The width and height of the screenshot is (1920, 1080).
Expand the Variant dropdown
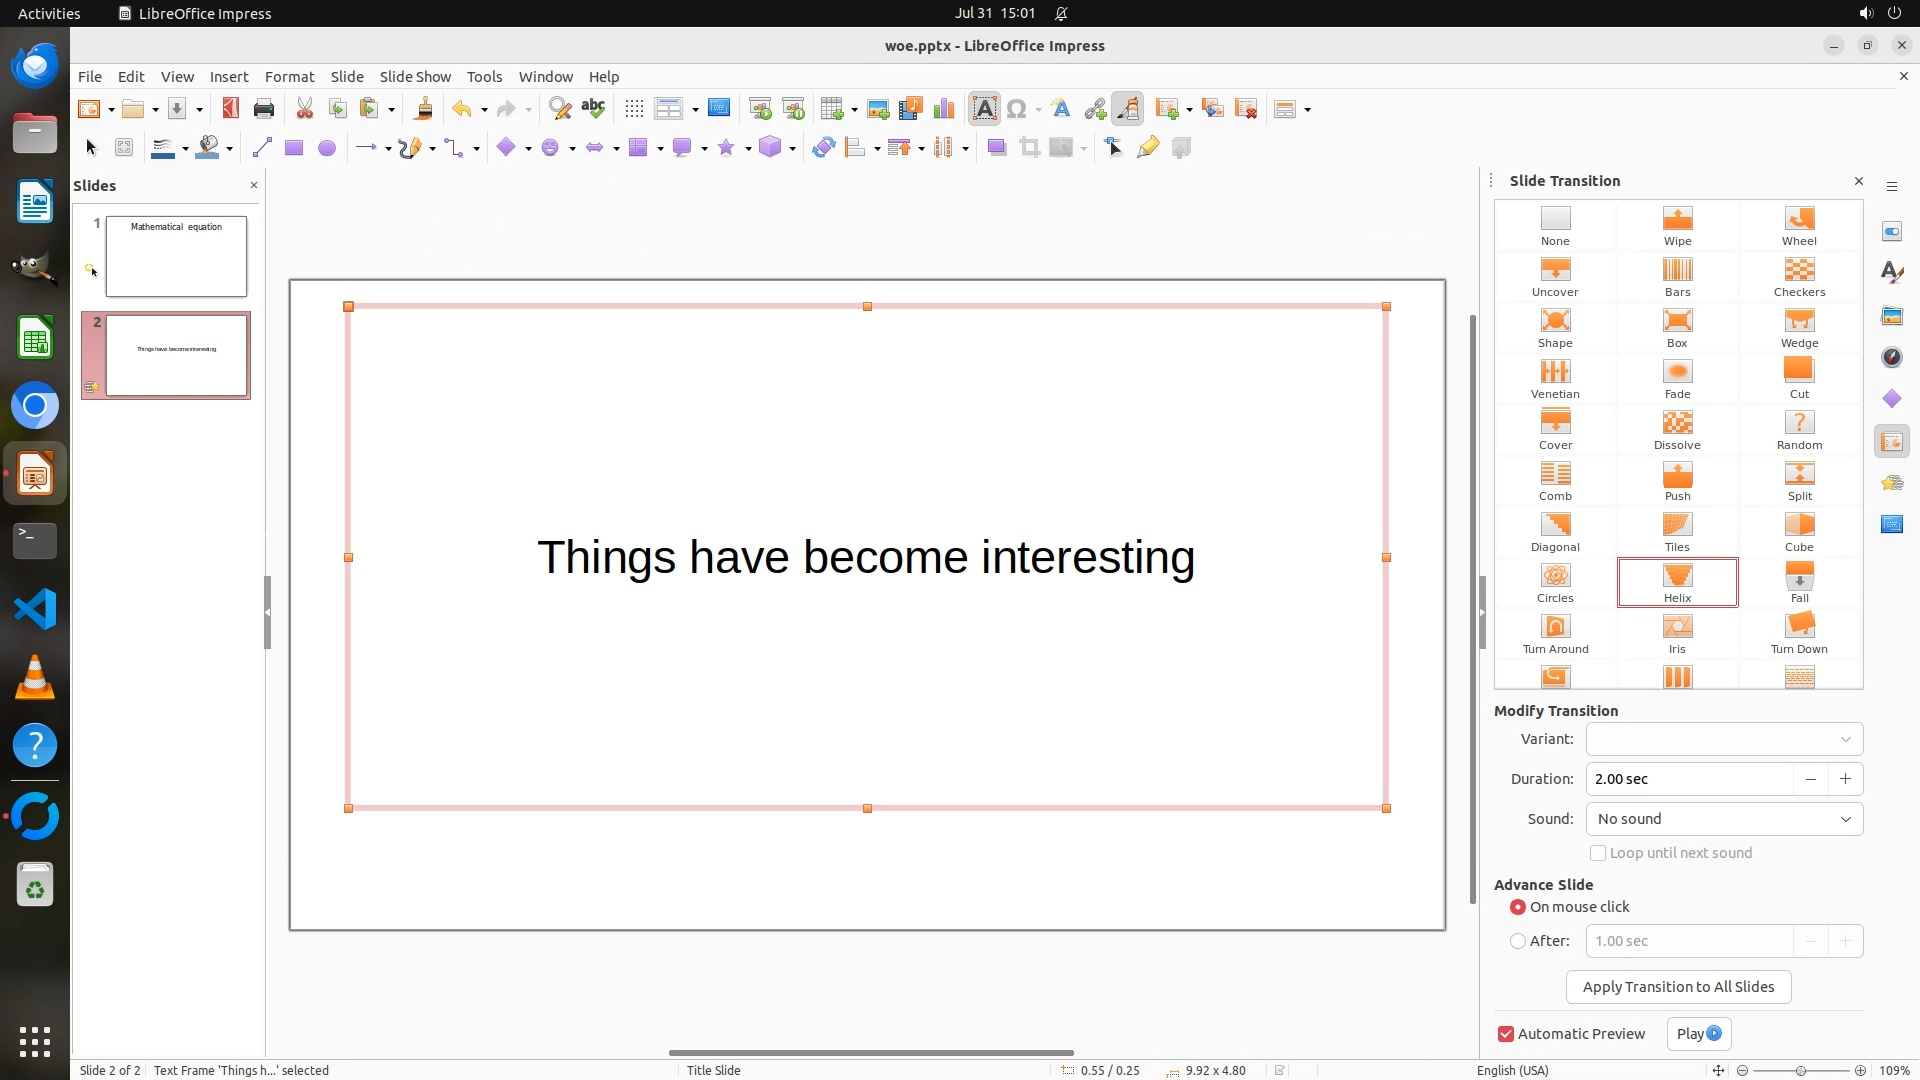point(1724,739)
